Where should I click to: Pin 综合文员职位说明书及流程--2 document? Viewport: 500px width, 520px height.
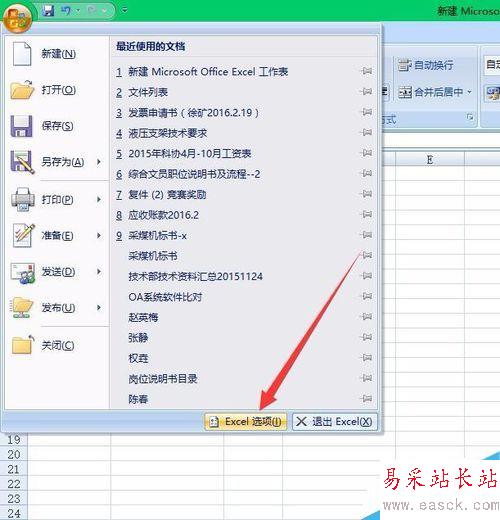pos(367,173)
